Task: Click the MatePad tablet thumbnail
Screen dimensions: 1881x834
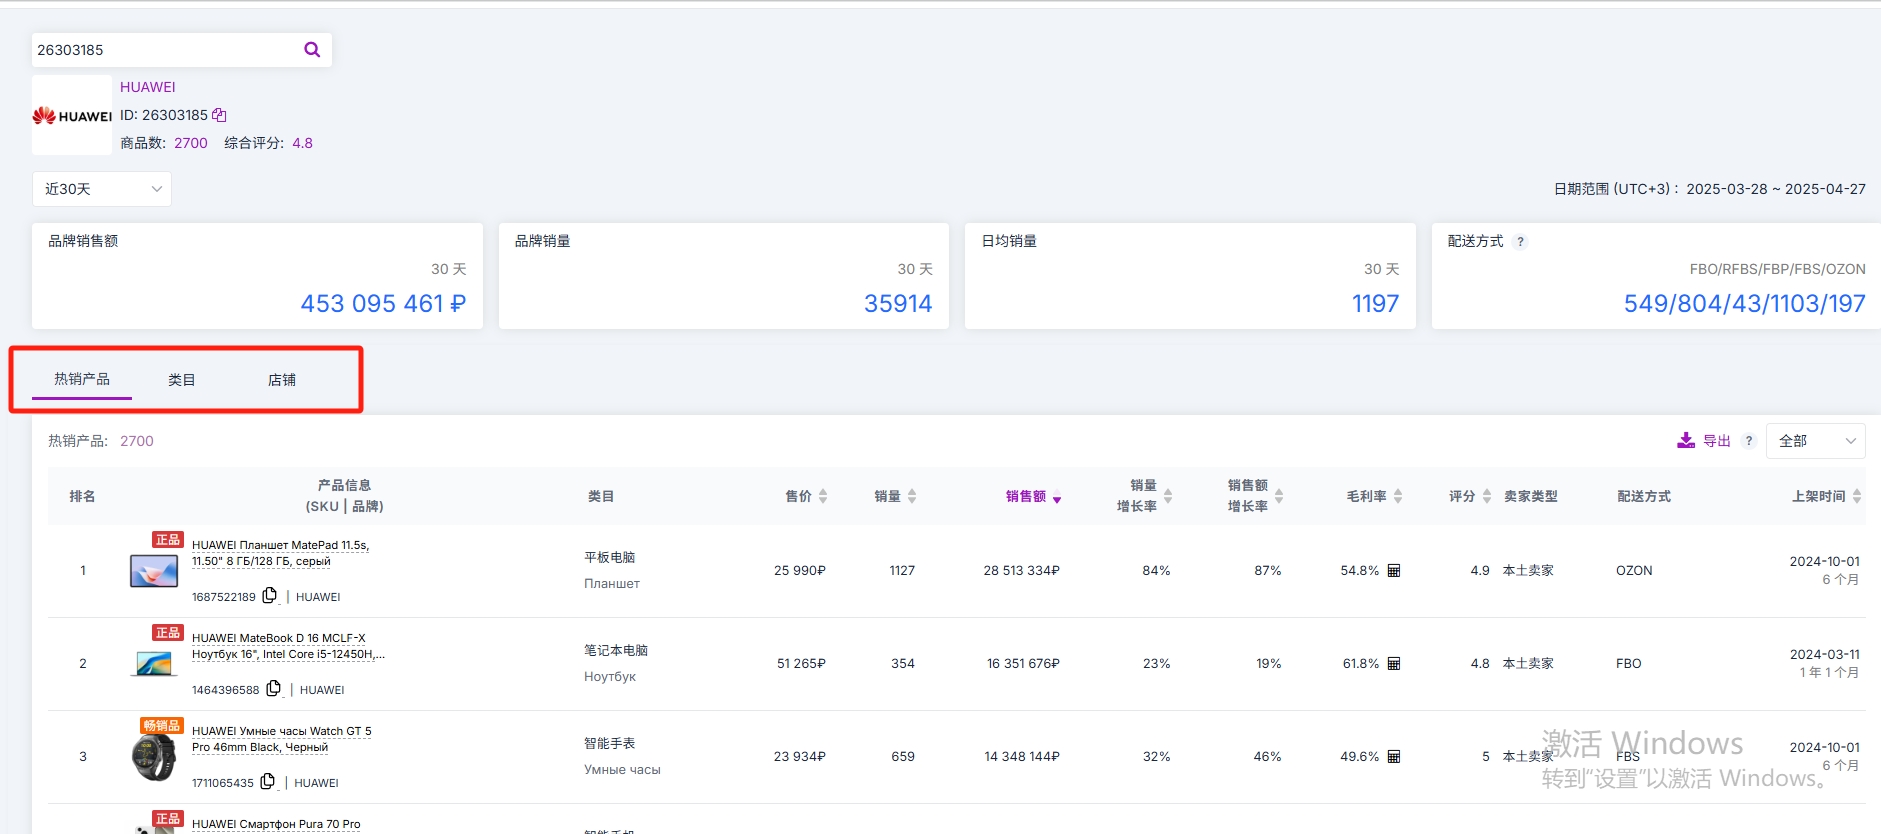Action: click(154, 571)
